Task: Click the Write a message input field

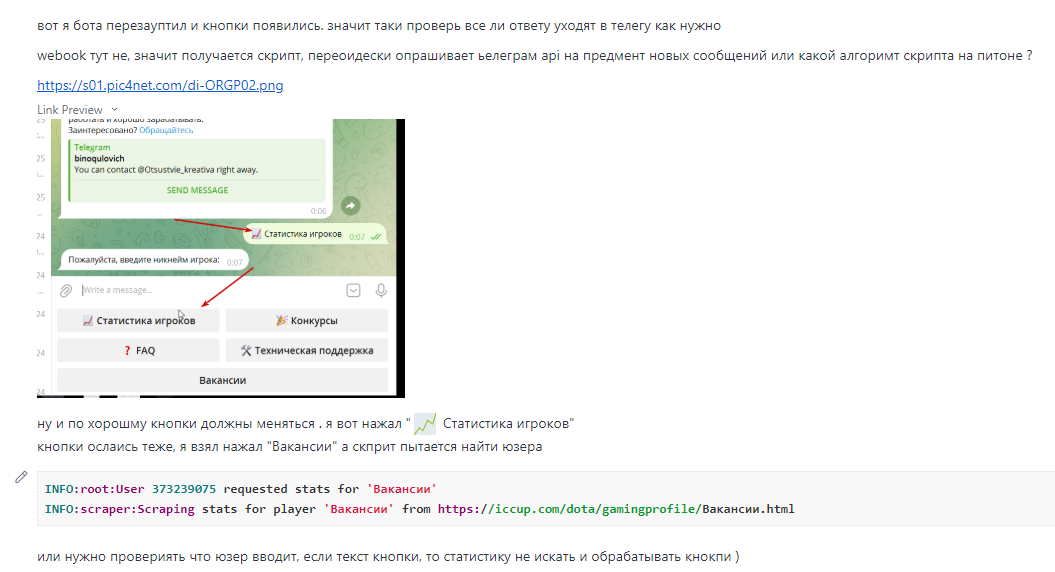Action: 209,290
